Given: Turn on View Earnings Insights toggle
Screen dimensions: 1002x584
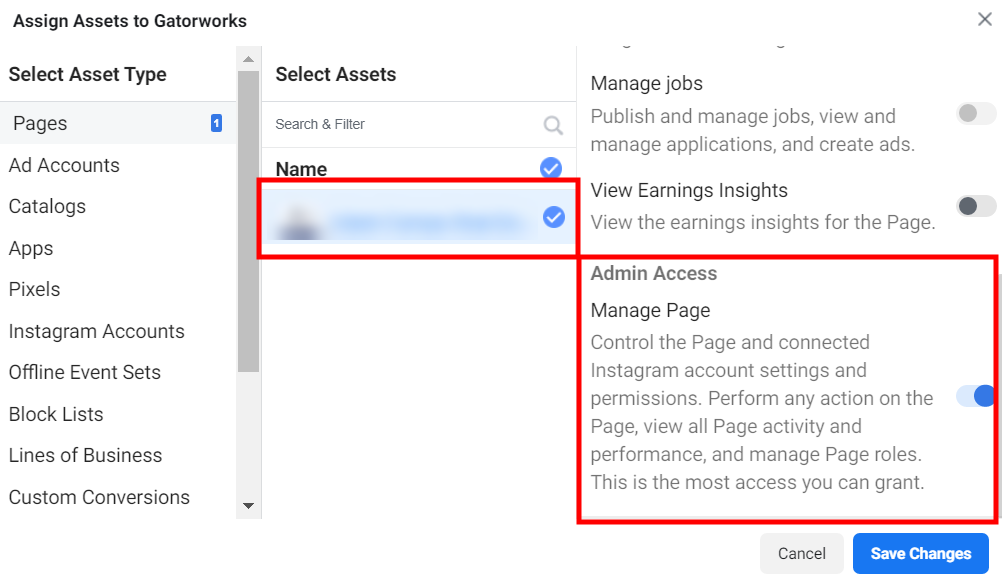Looking at the screenshot, I should (x=976, y=206).
